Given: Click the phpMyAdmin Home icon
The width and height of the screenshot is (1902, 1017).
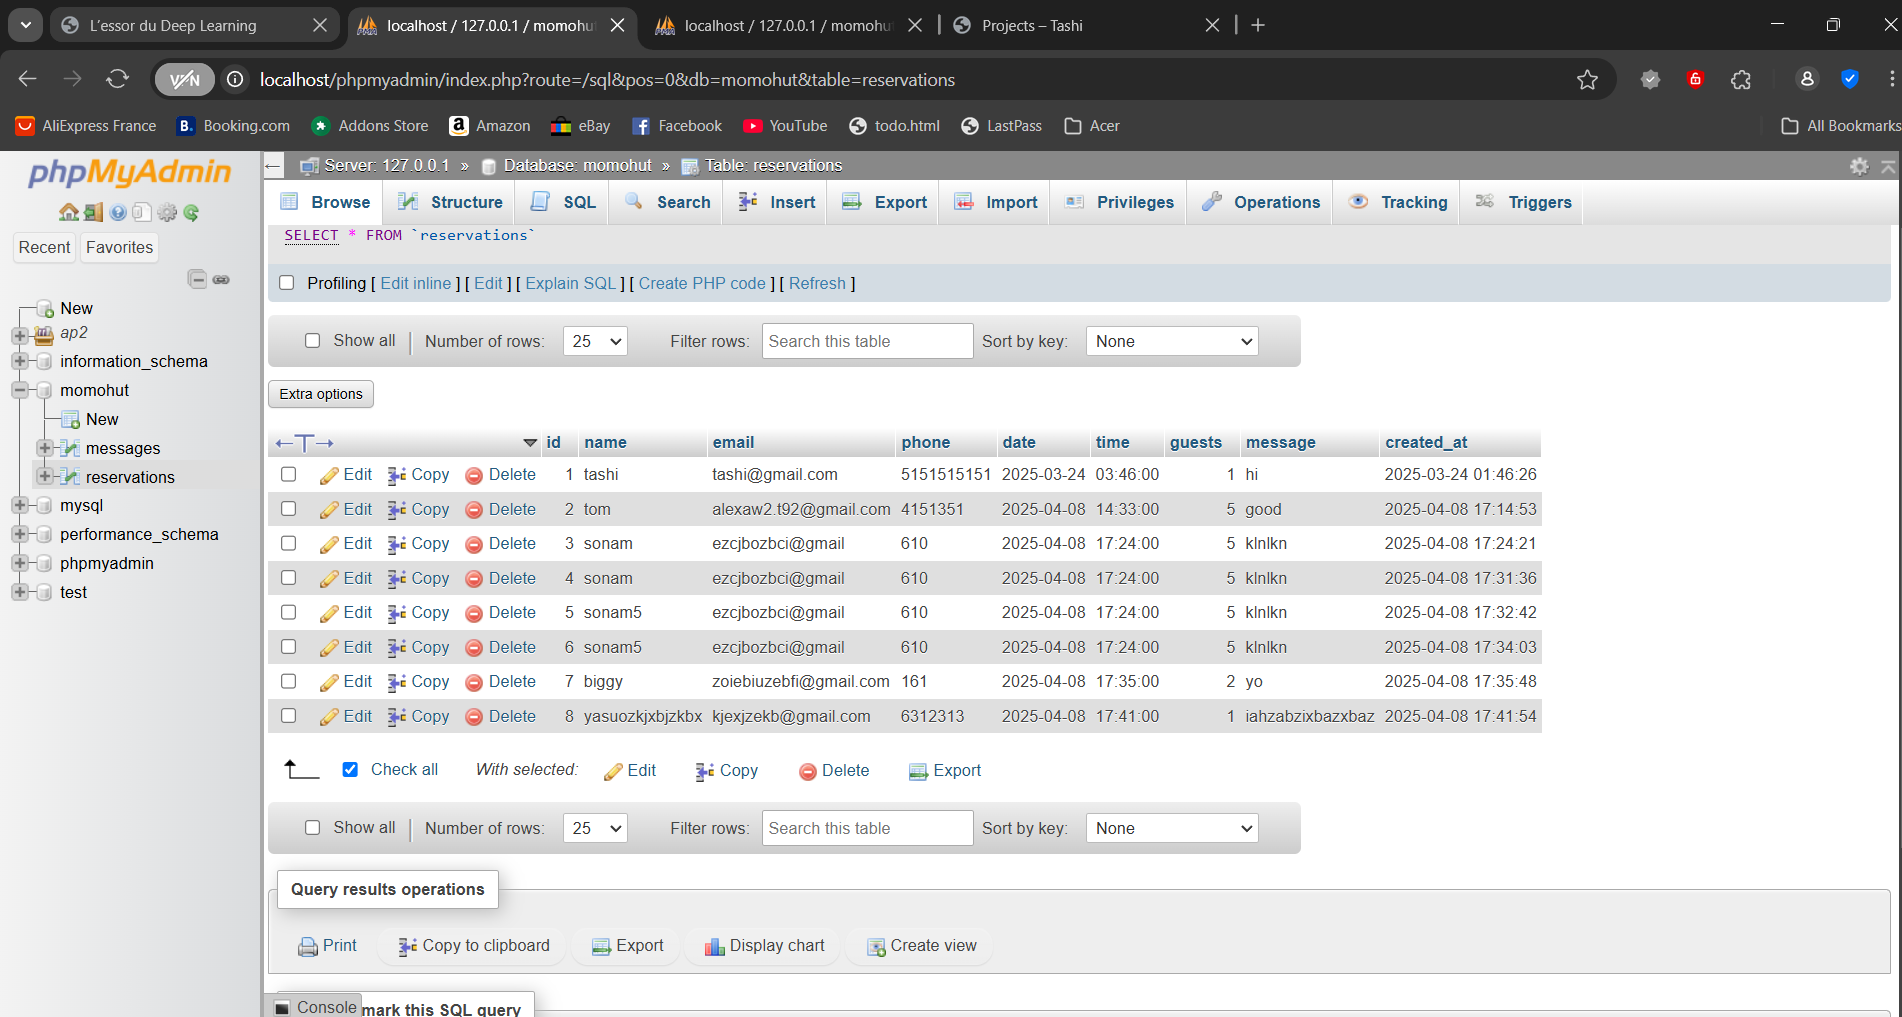Looking at the screenshot, I should [68, 212].
